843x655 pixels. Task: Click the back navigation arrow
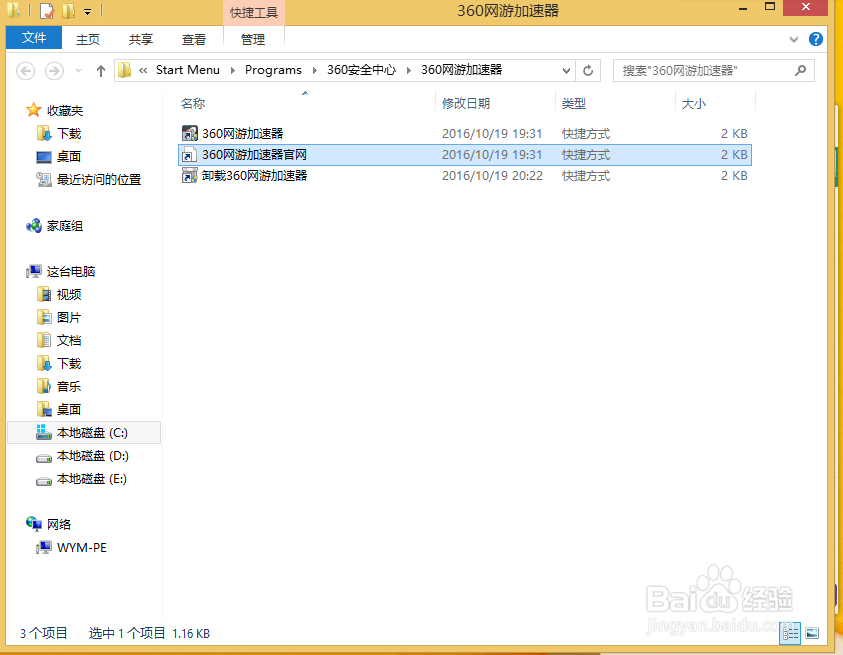26,69
